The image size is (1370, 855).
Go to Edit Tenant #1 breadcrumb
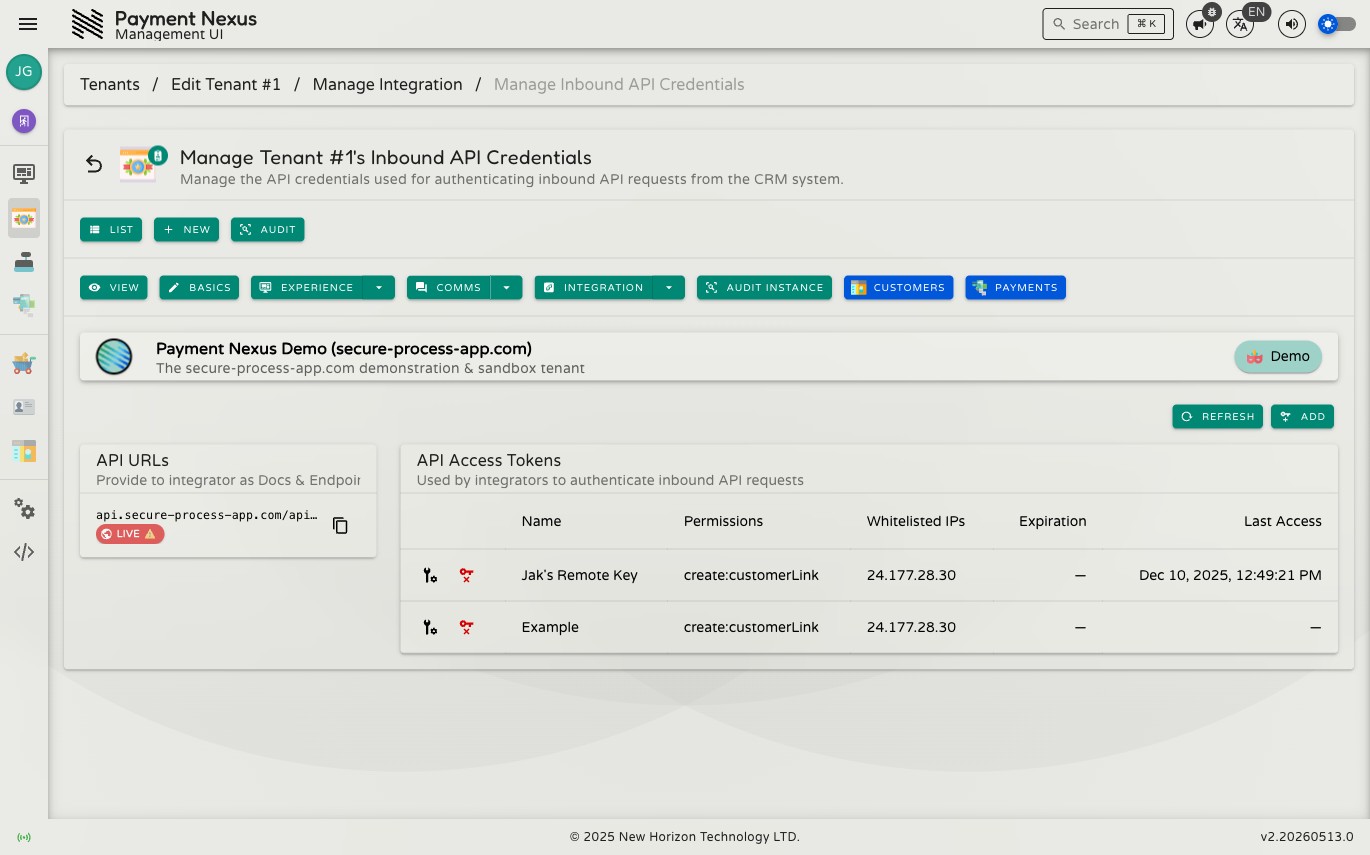click(226, 84)
